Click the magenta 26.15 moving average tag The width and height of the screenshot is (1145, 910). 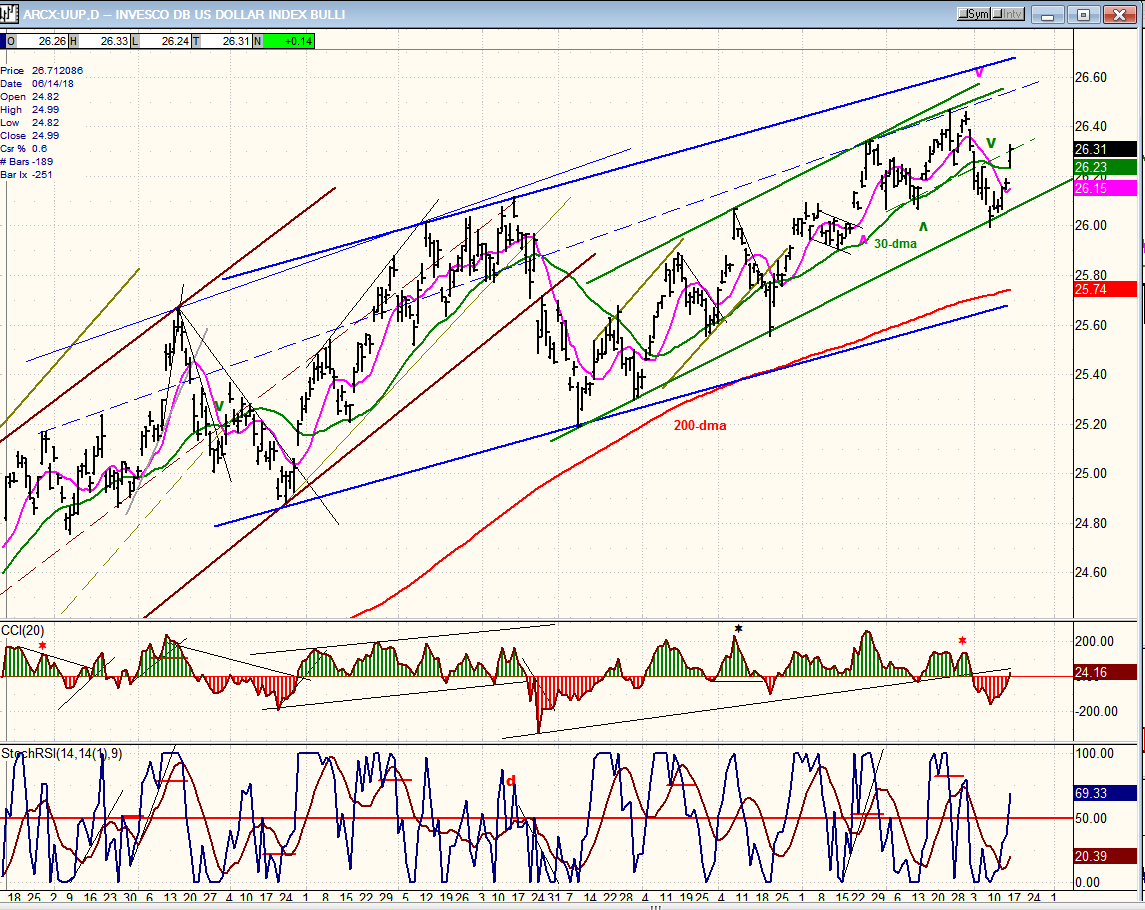(x=1105, y=188)
